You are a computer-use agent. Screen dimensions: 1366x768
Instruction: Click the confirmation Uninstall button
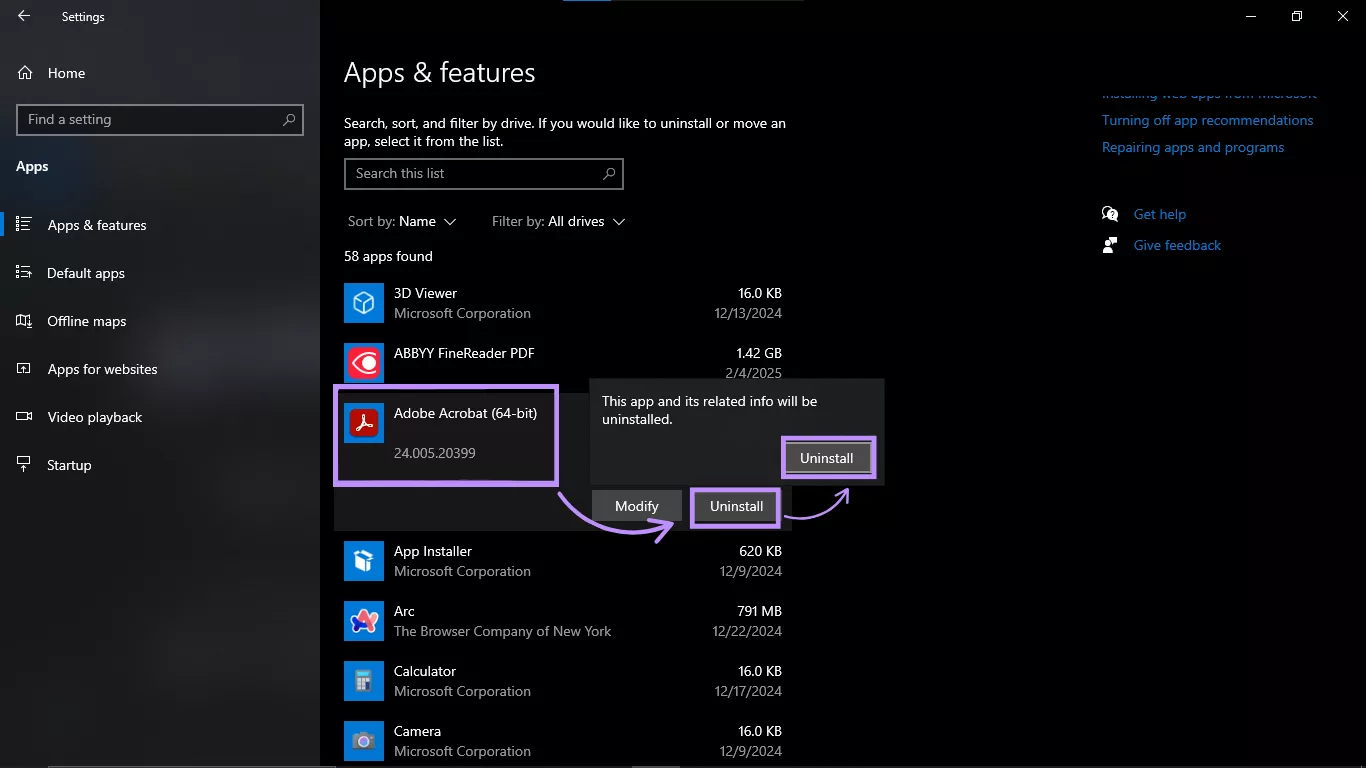click(827, 457)
